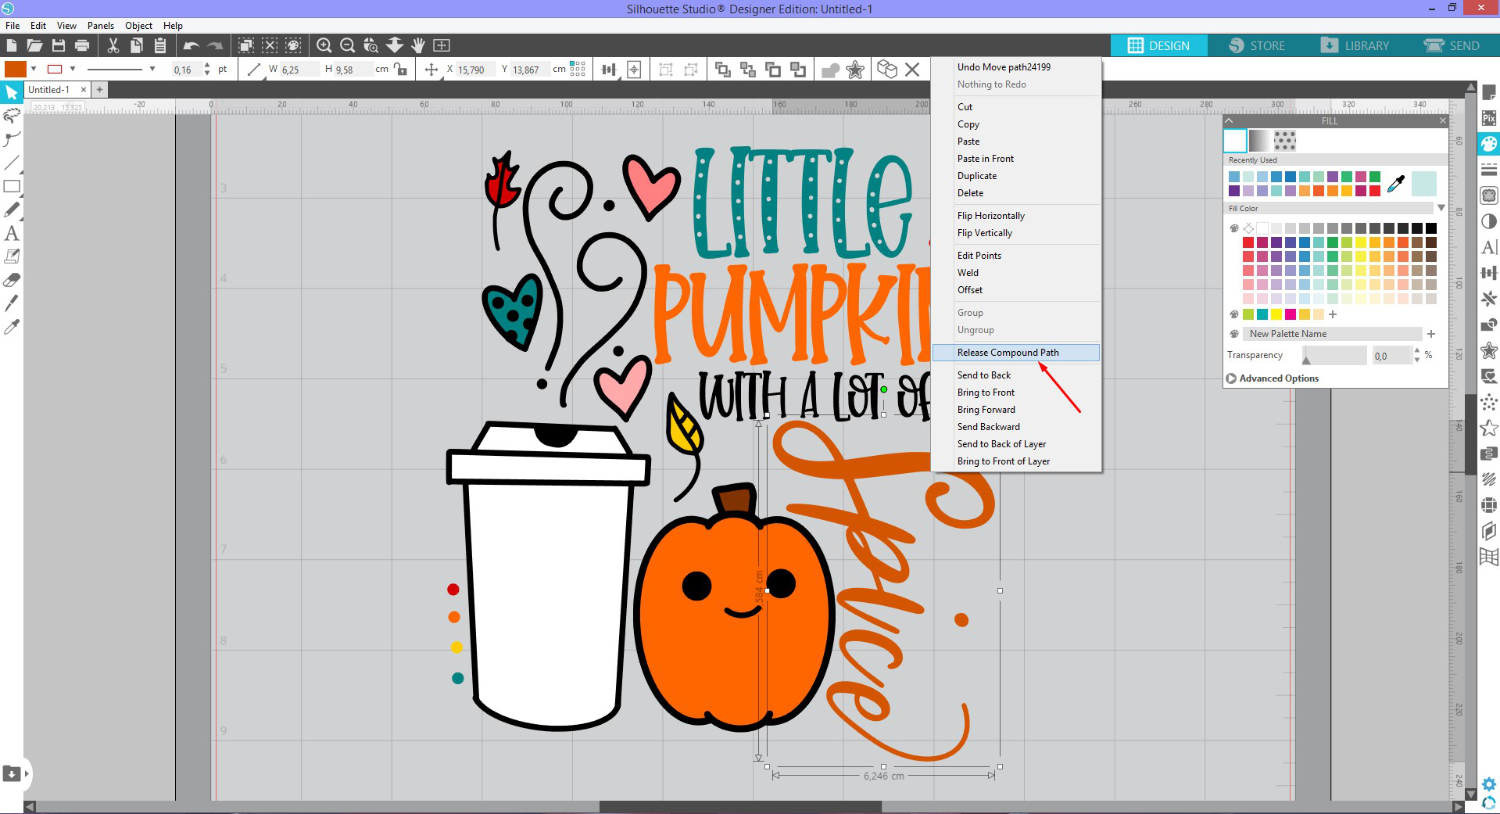Toggle the aspect ratio lock icon

coord(400,69)
